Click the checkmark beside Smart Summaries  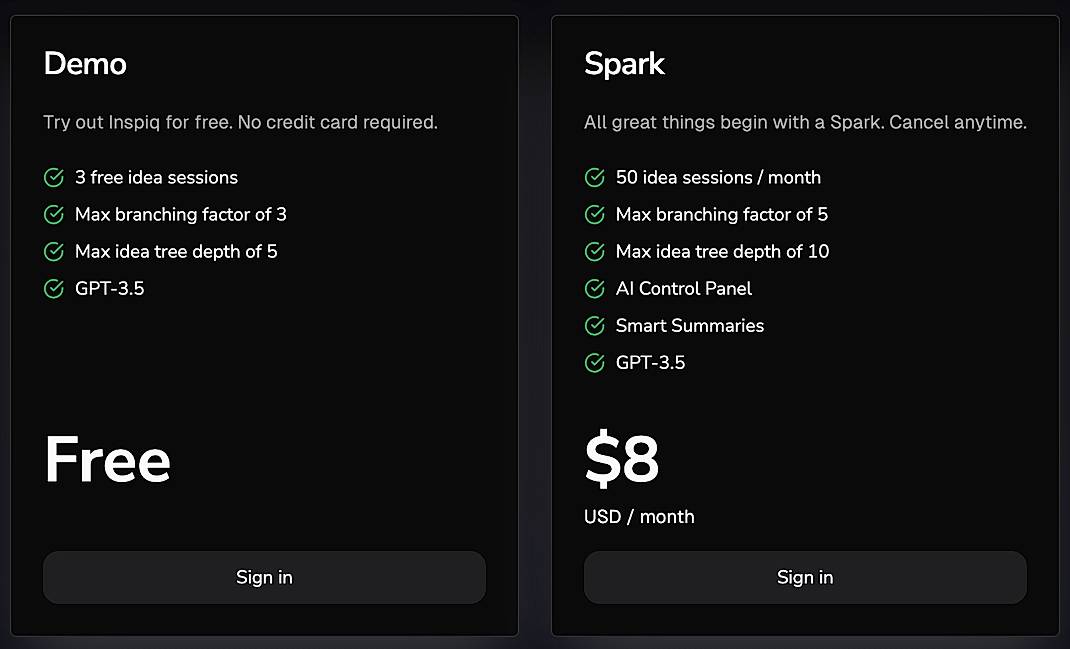[x=595, y=325]
